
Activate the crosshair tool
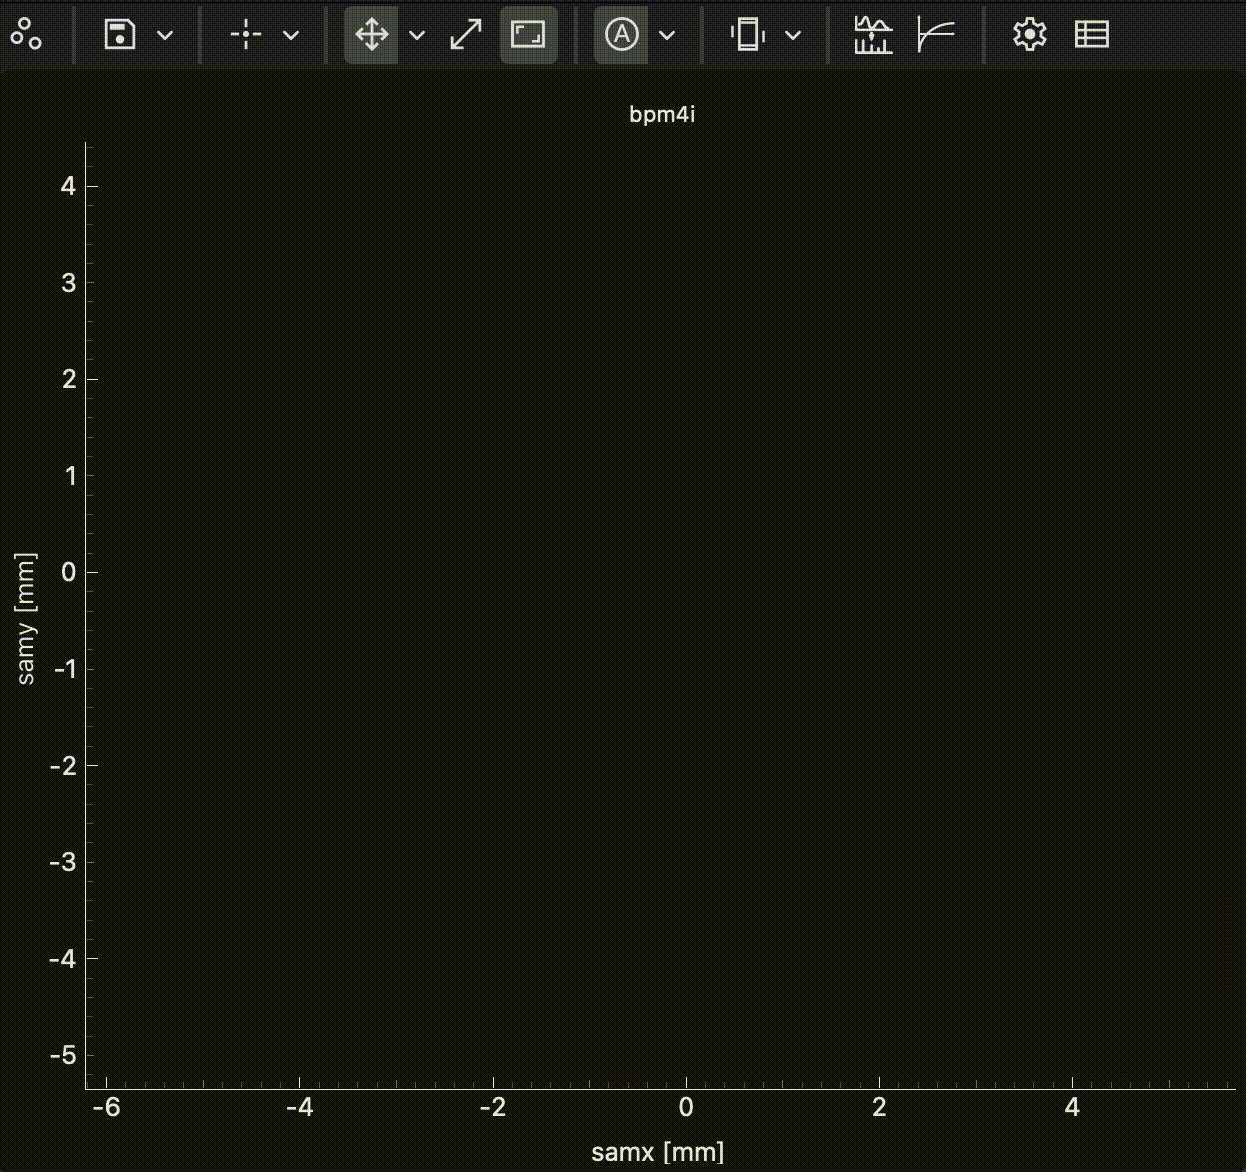245,35
